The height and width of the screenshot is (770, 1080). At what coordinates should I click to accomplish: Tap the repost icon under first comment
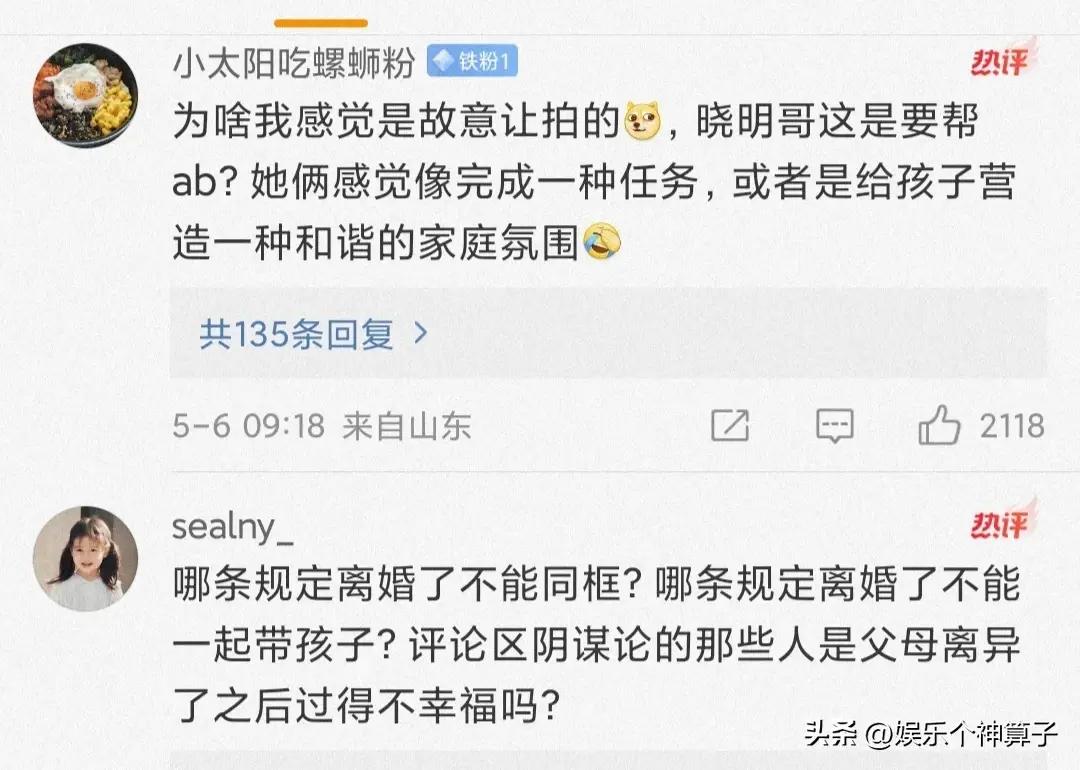(730, 426)
